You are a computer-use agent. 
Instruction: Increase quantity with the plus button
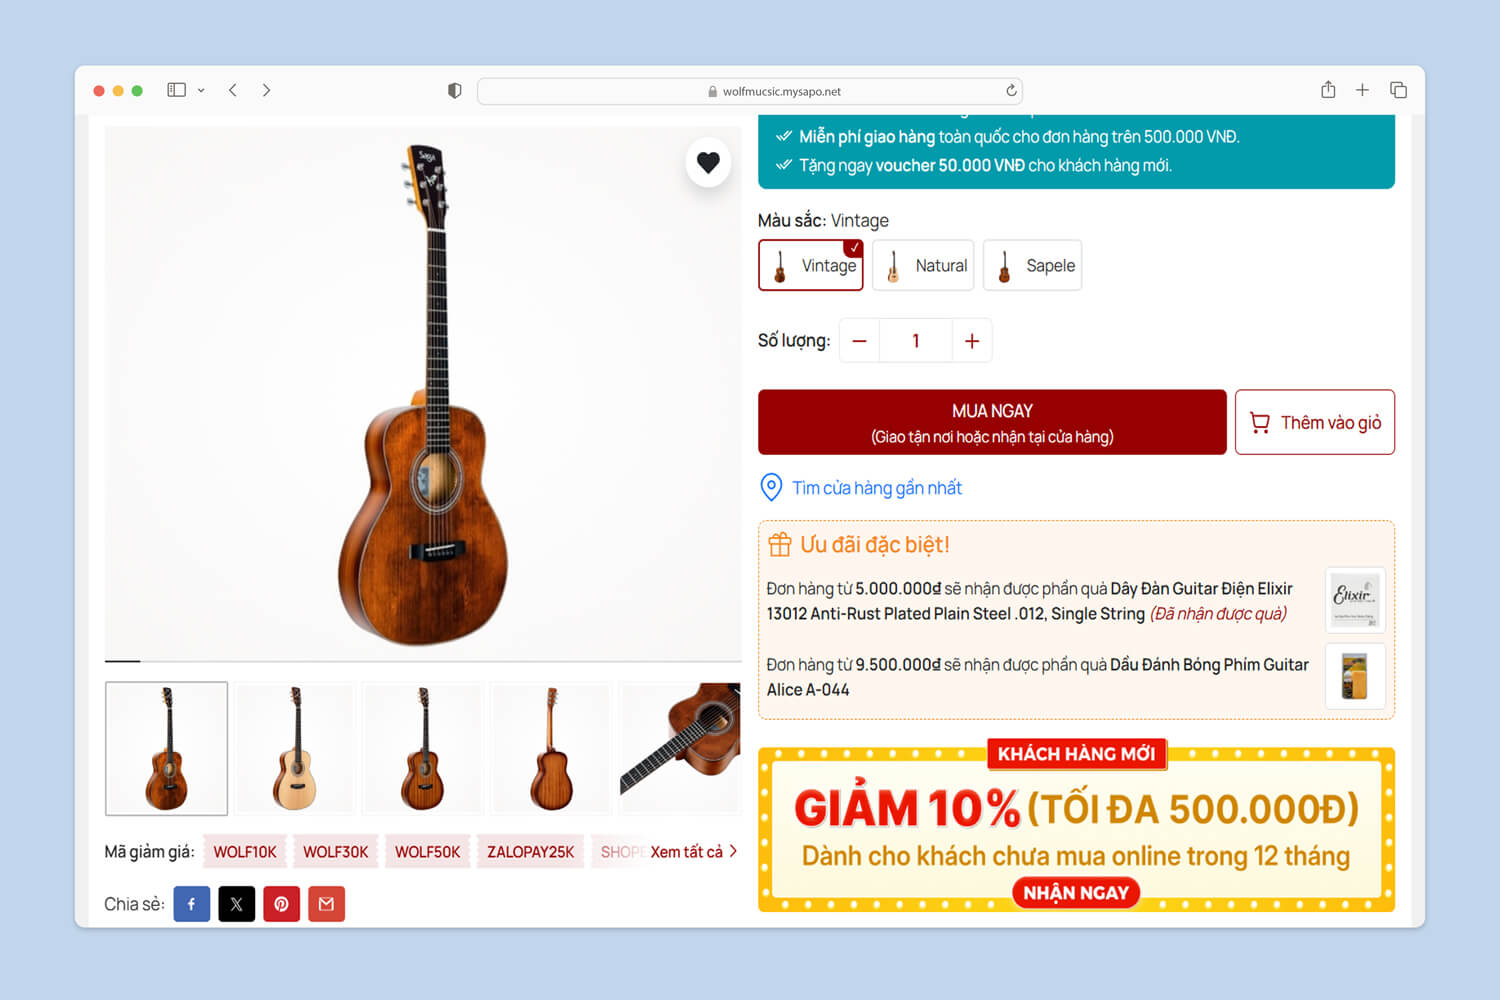tap(971, 341)
